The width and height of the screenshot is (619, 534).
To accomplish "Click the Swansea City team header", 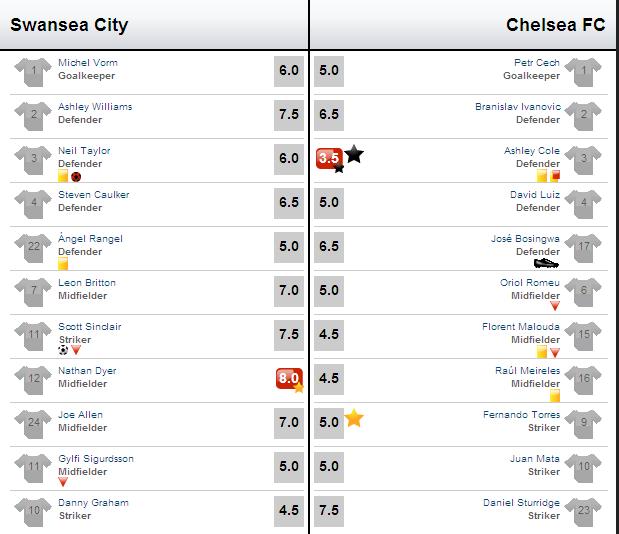I will pos(69,25).
